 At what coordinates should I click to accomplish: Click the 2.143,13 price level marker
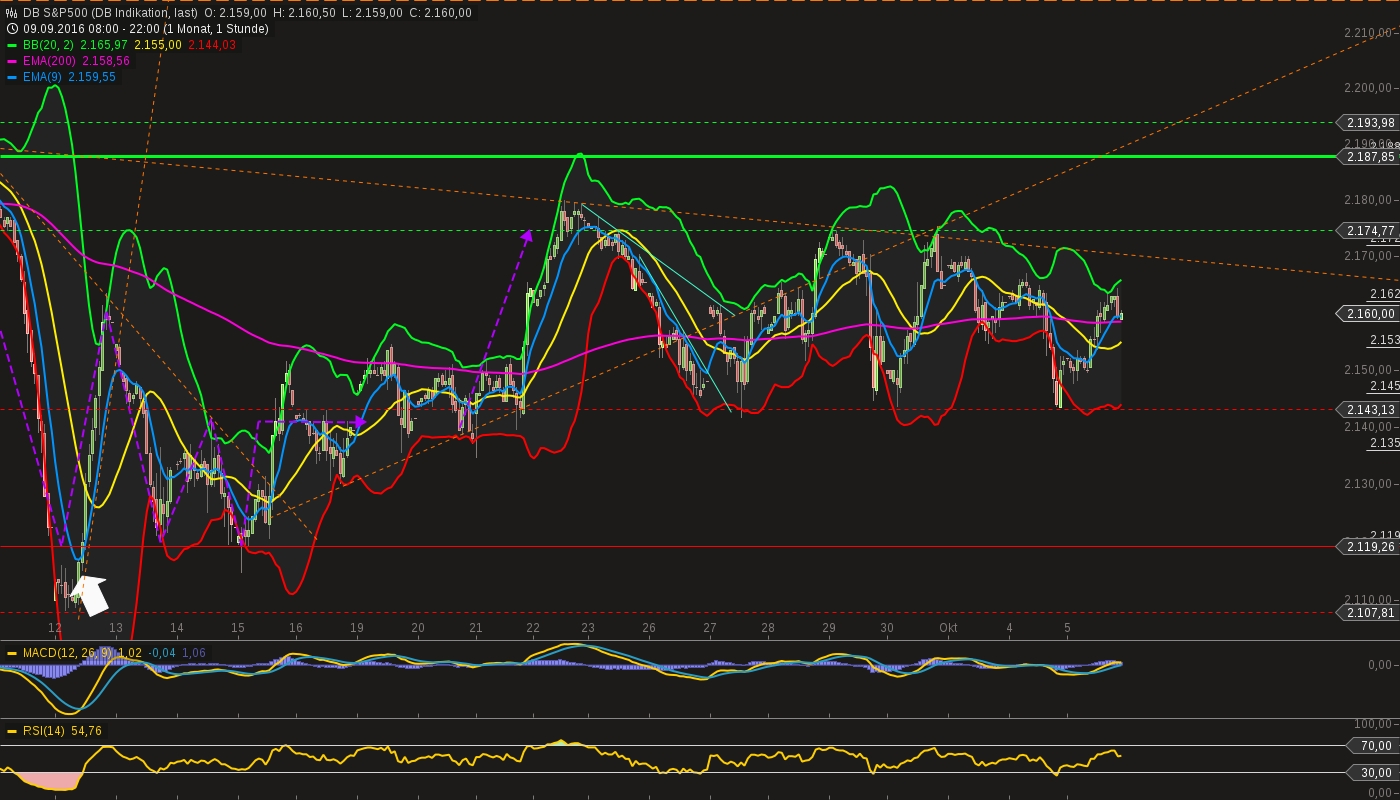tap(1368, 410)
